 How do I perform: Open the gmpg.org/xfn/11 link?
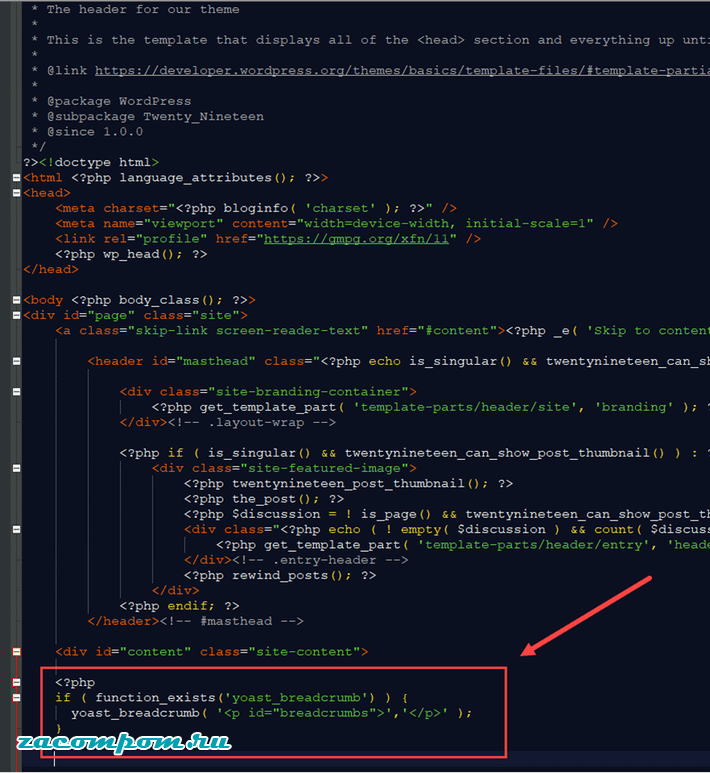pyautogui.click(x=356, y=239)
